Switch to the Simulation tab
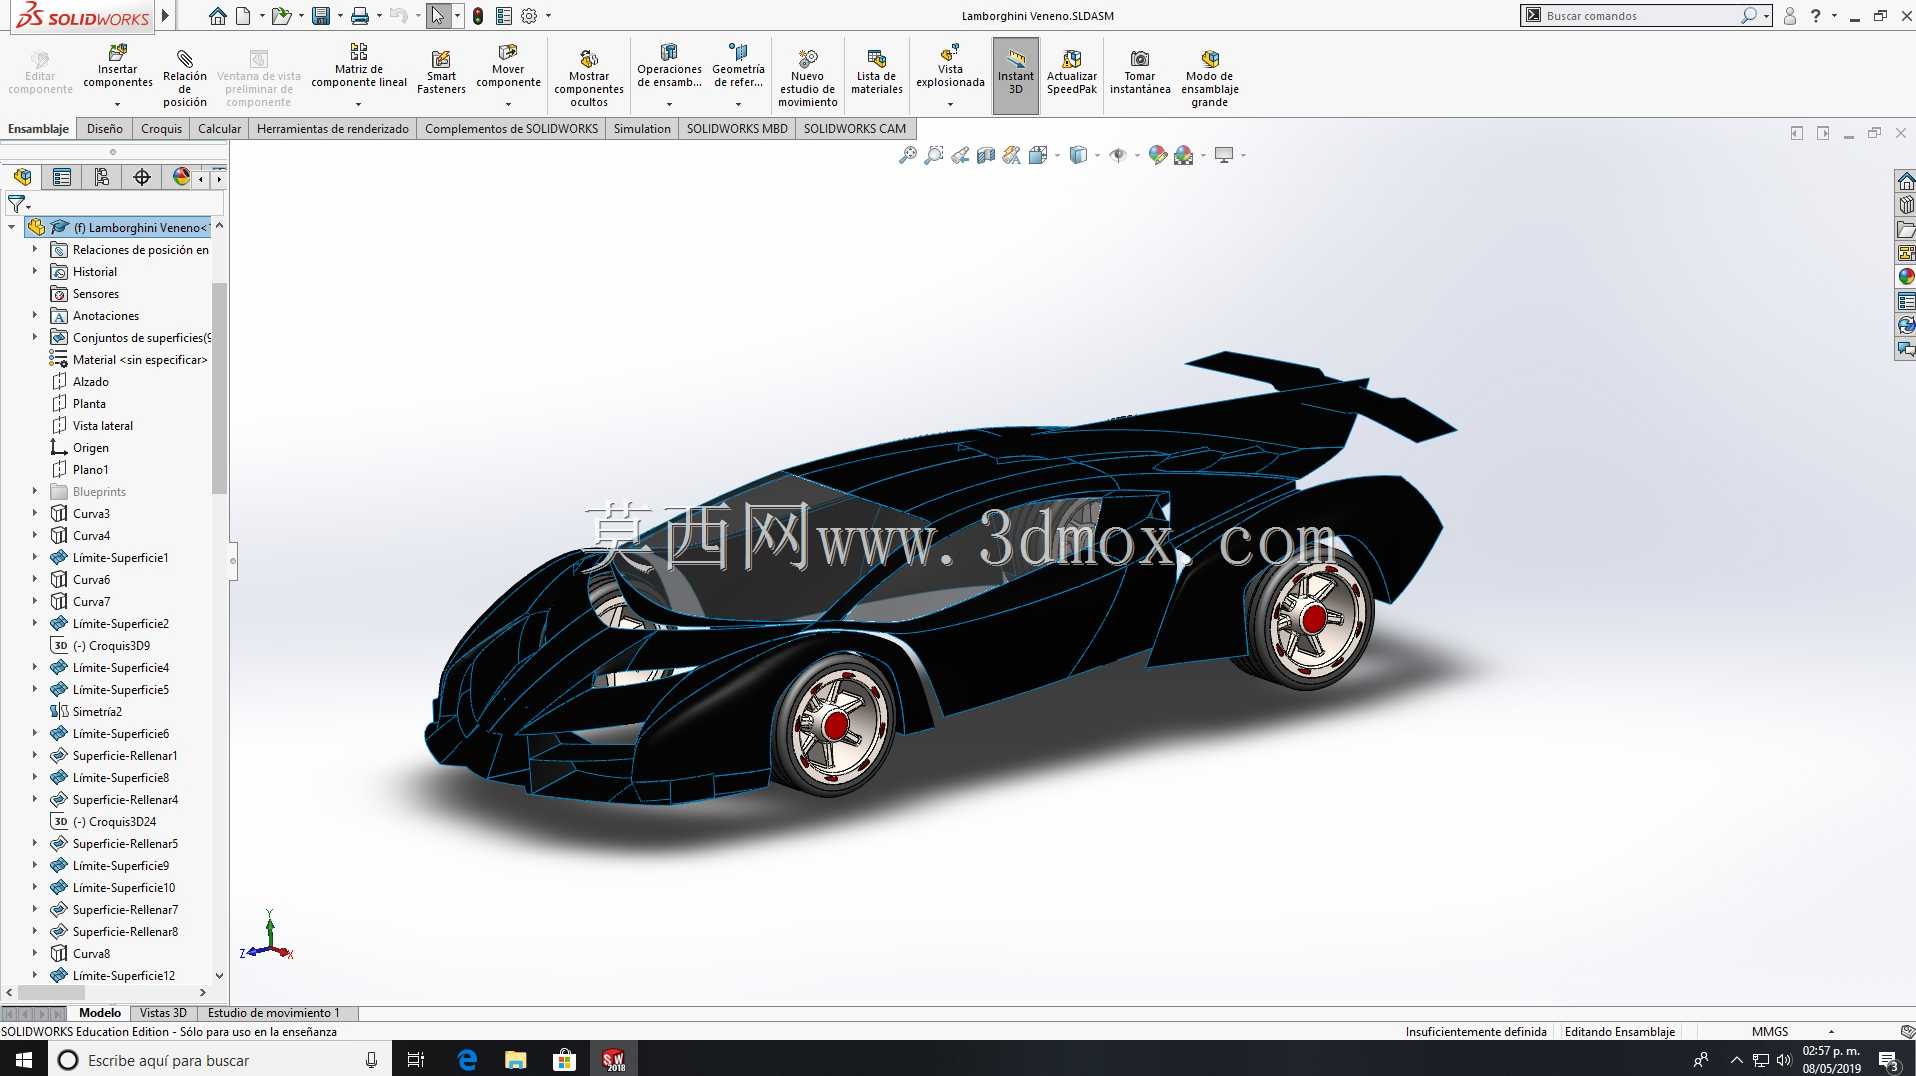 point(642,128)
